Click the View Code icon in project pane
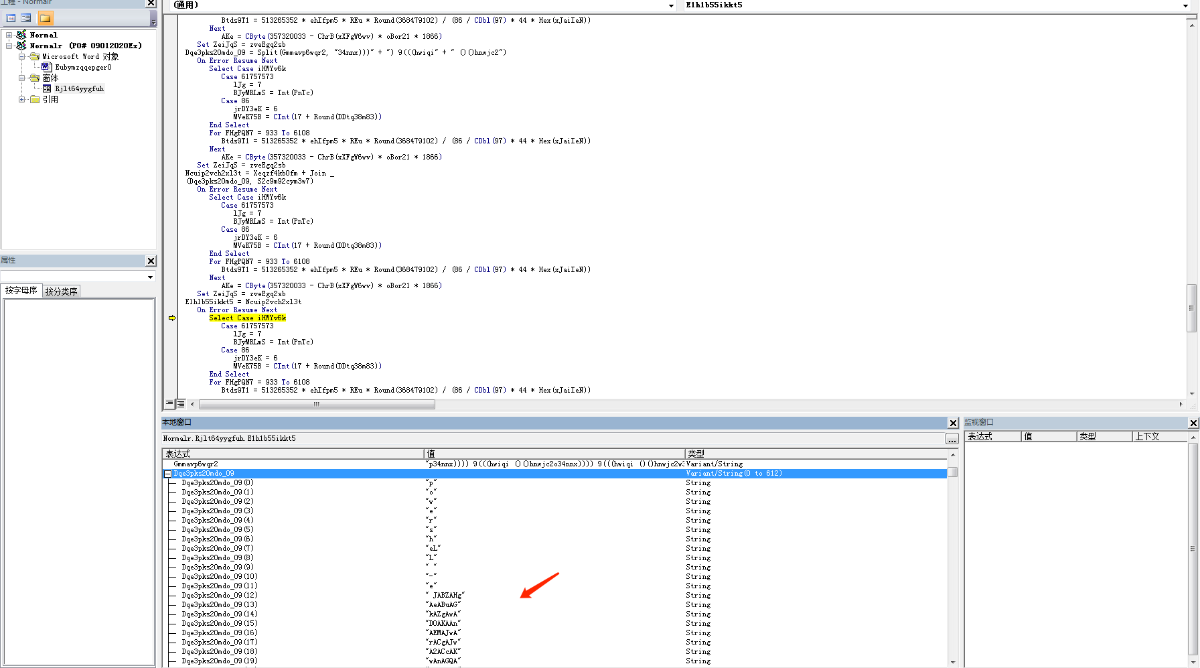The height and width of the screenshot is (668, 1200). [x=11, y=18]
